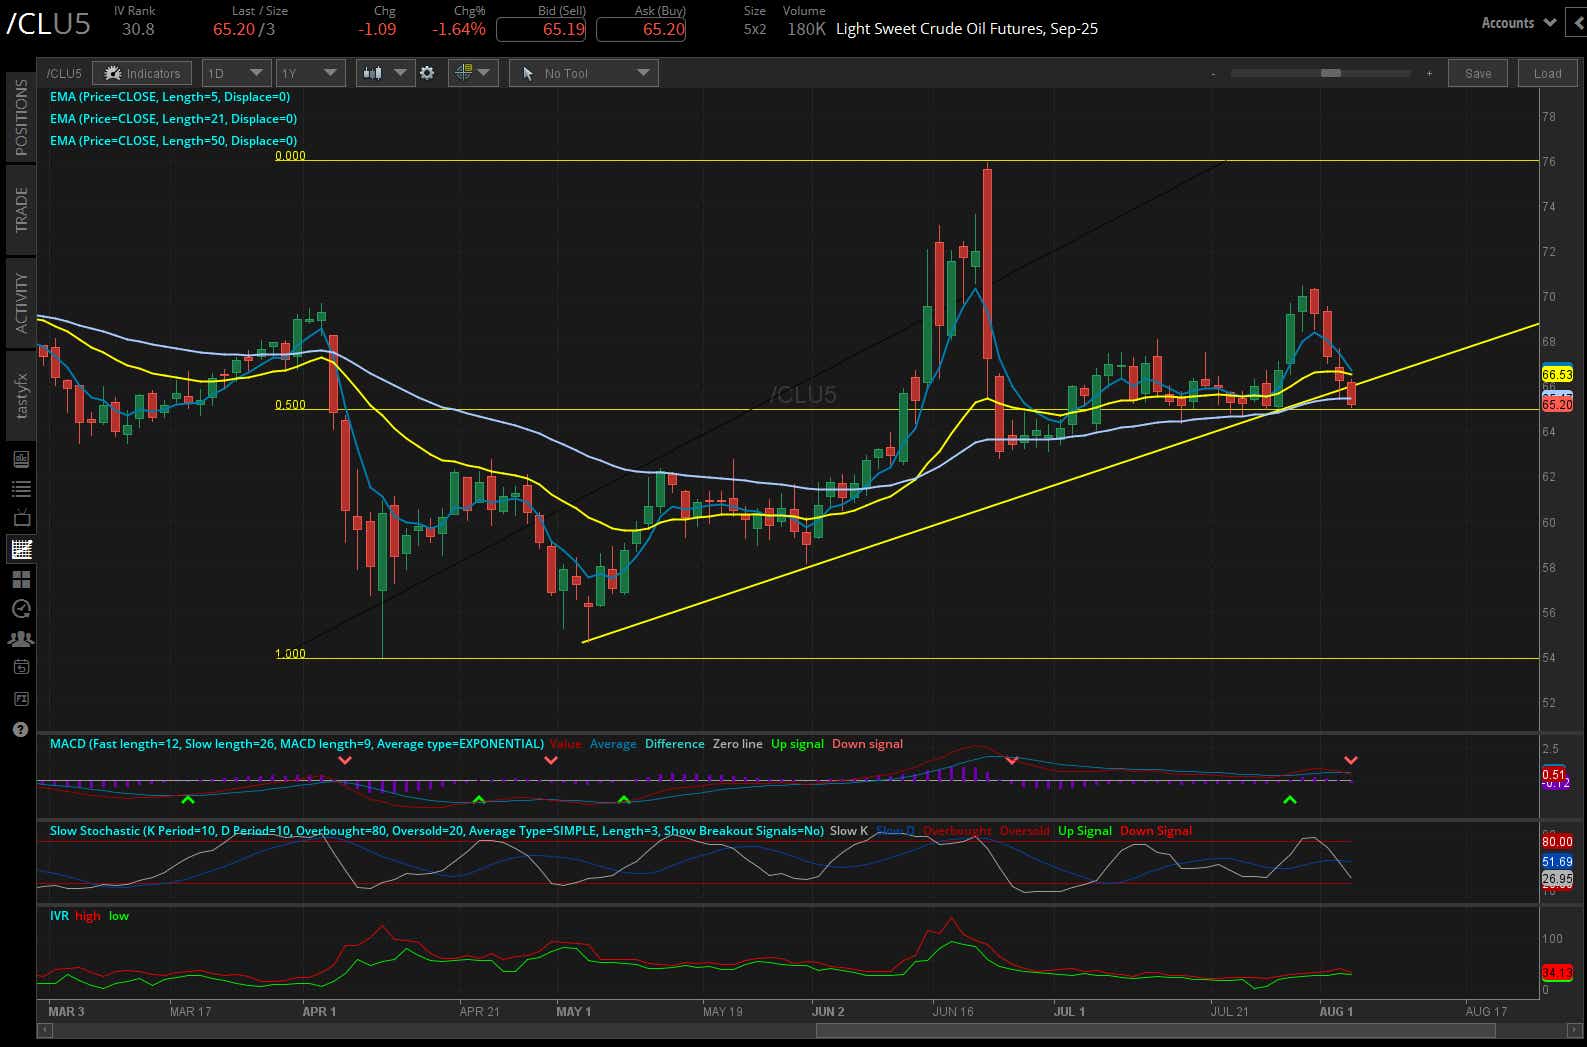Screen dimensions: 1587x1047
Task: Open the POSITIONS side tab
Action: point(21,117)
